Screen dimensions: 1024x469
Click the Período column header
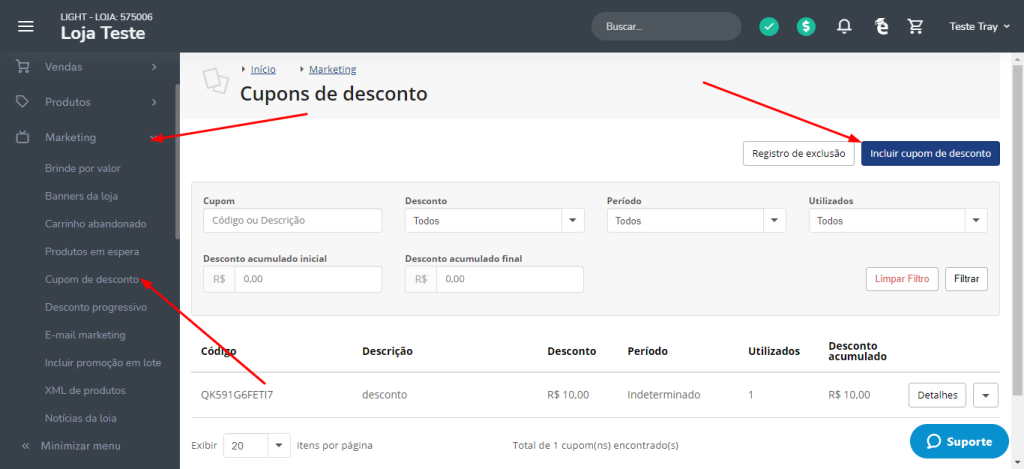647,351
